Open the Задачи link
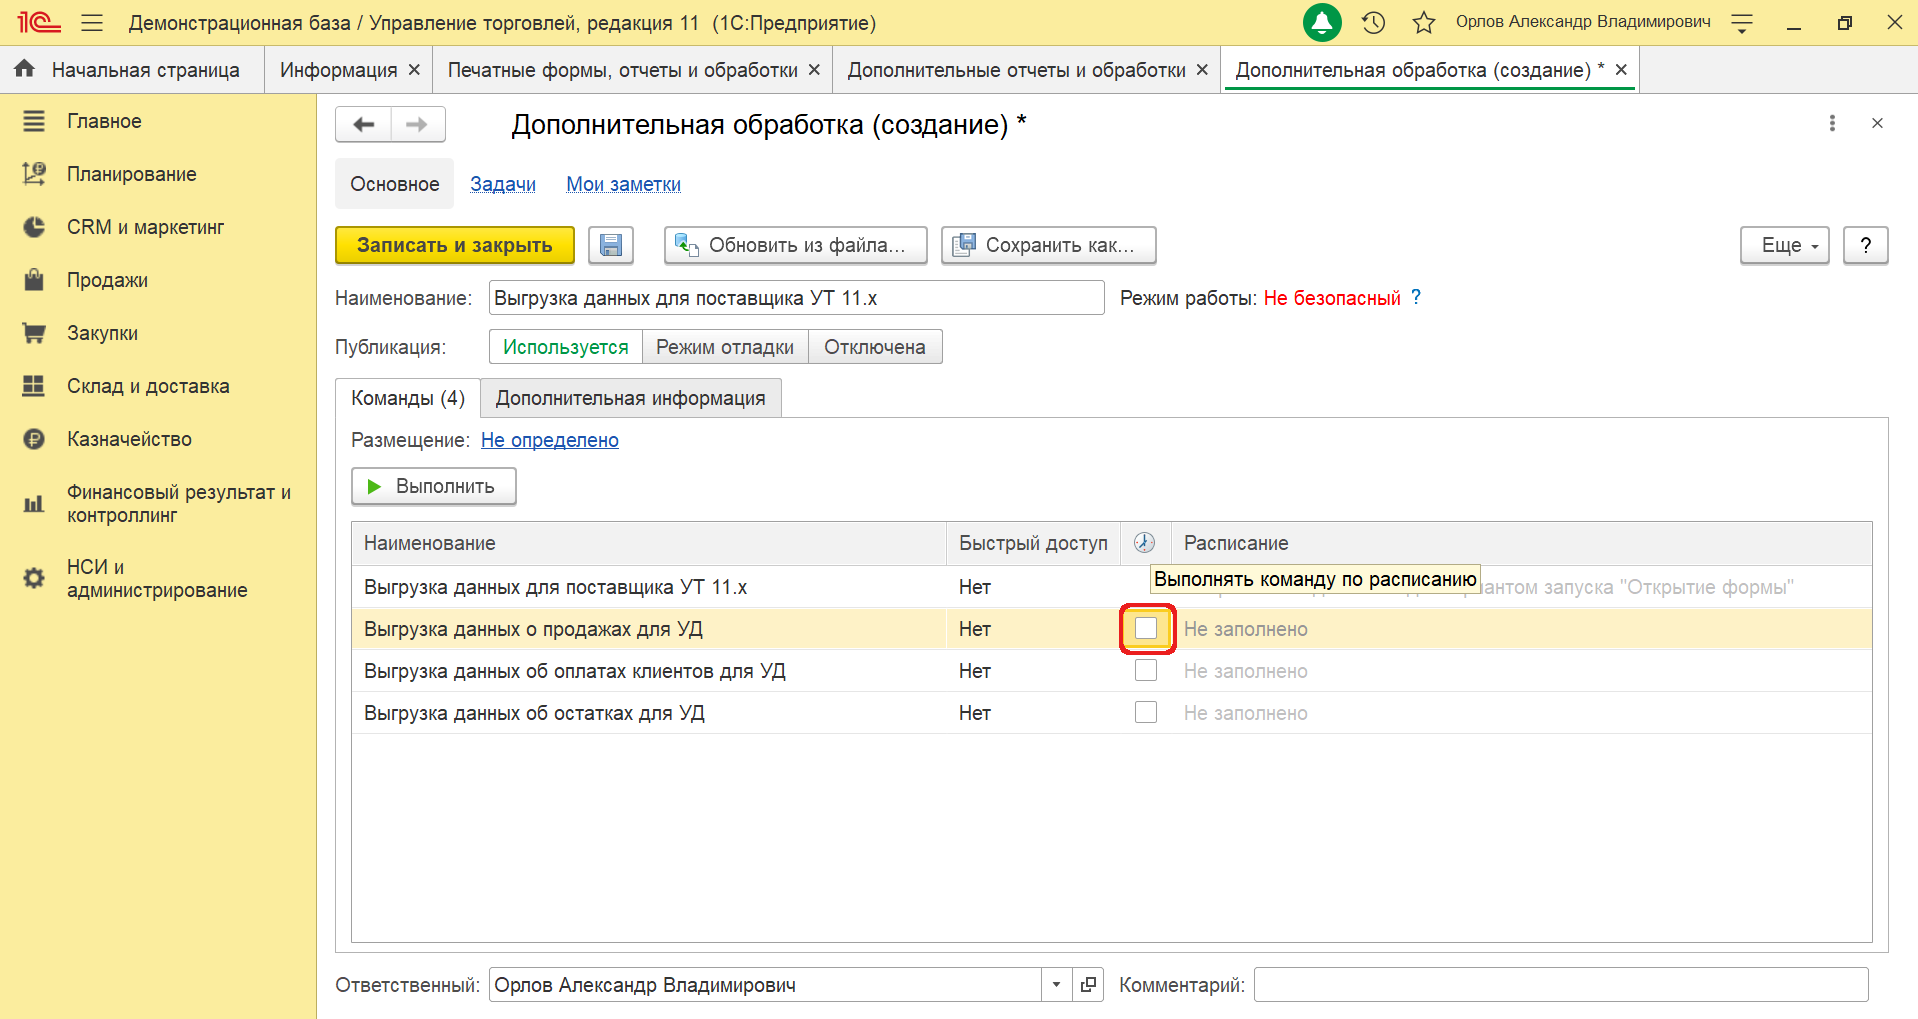The width and height of the screenshot is (1918, 1019). point(503,184)
